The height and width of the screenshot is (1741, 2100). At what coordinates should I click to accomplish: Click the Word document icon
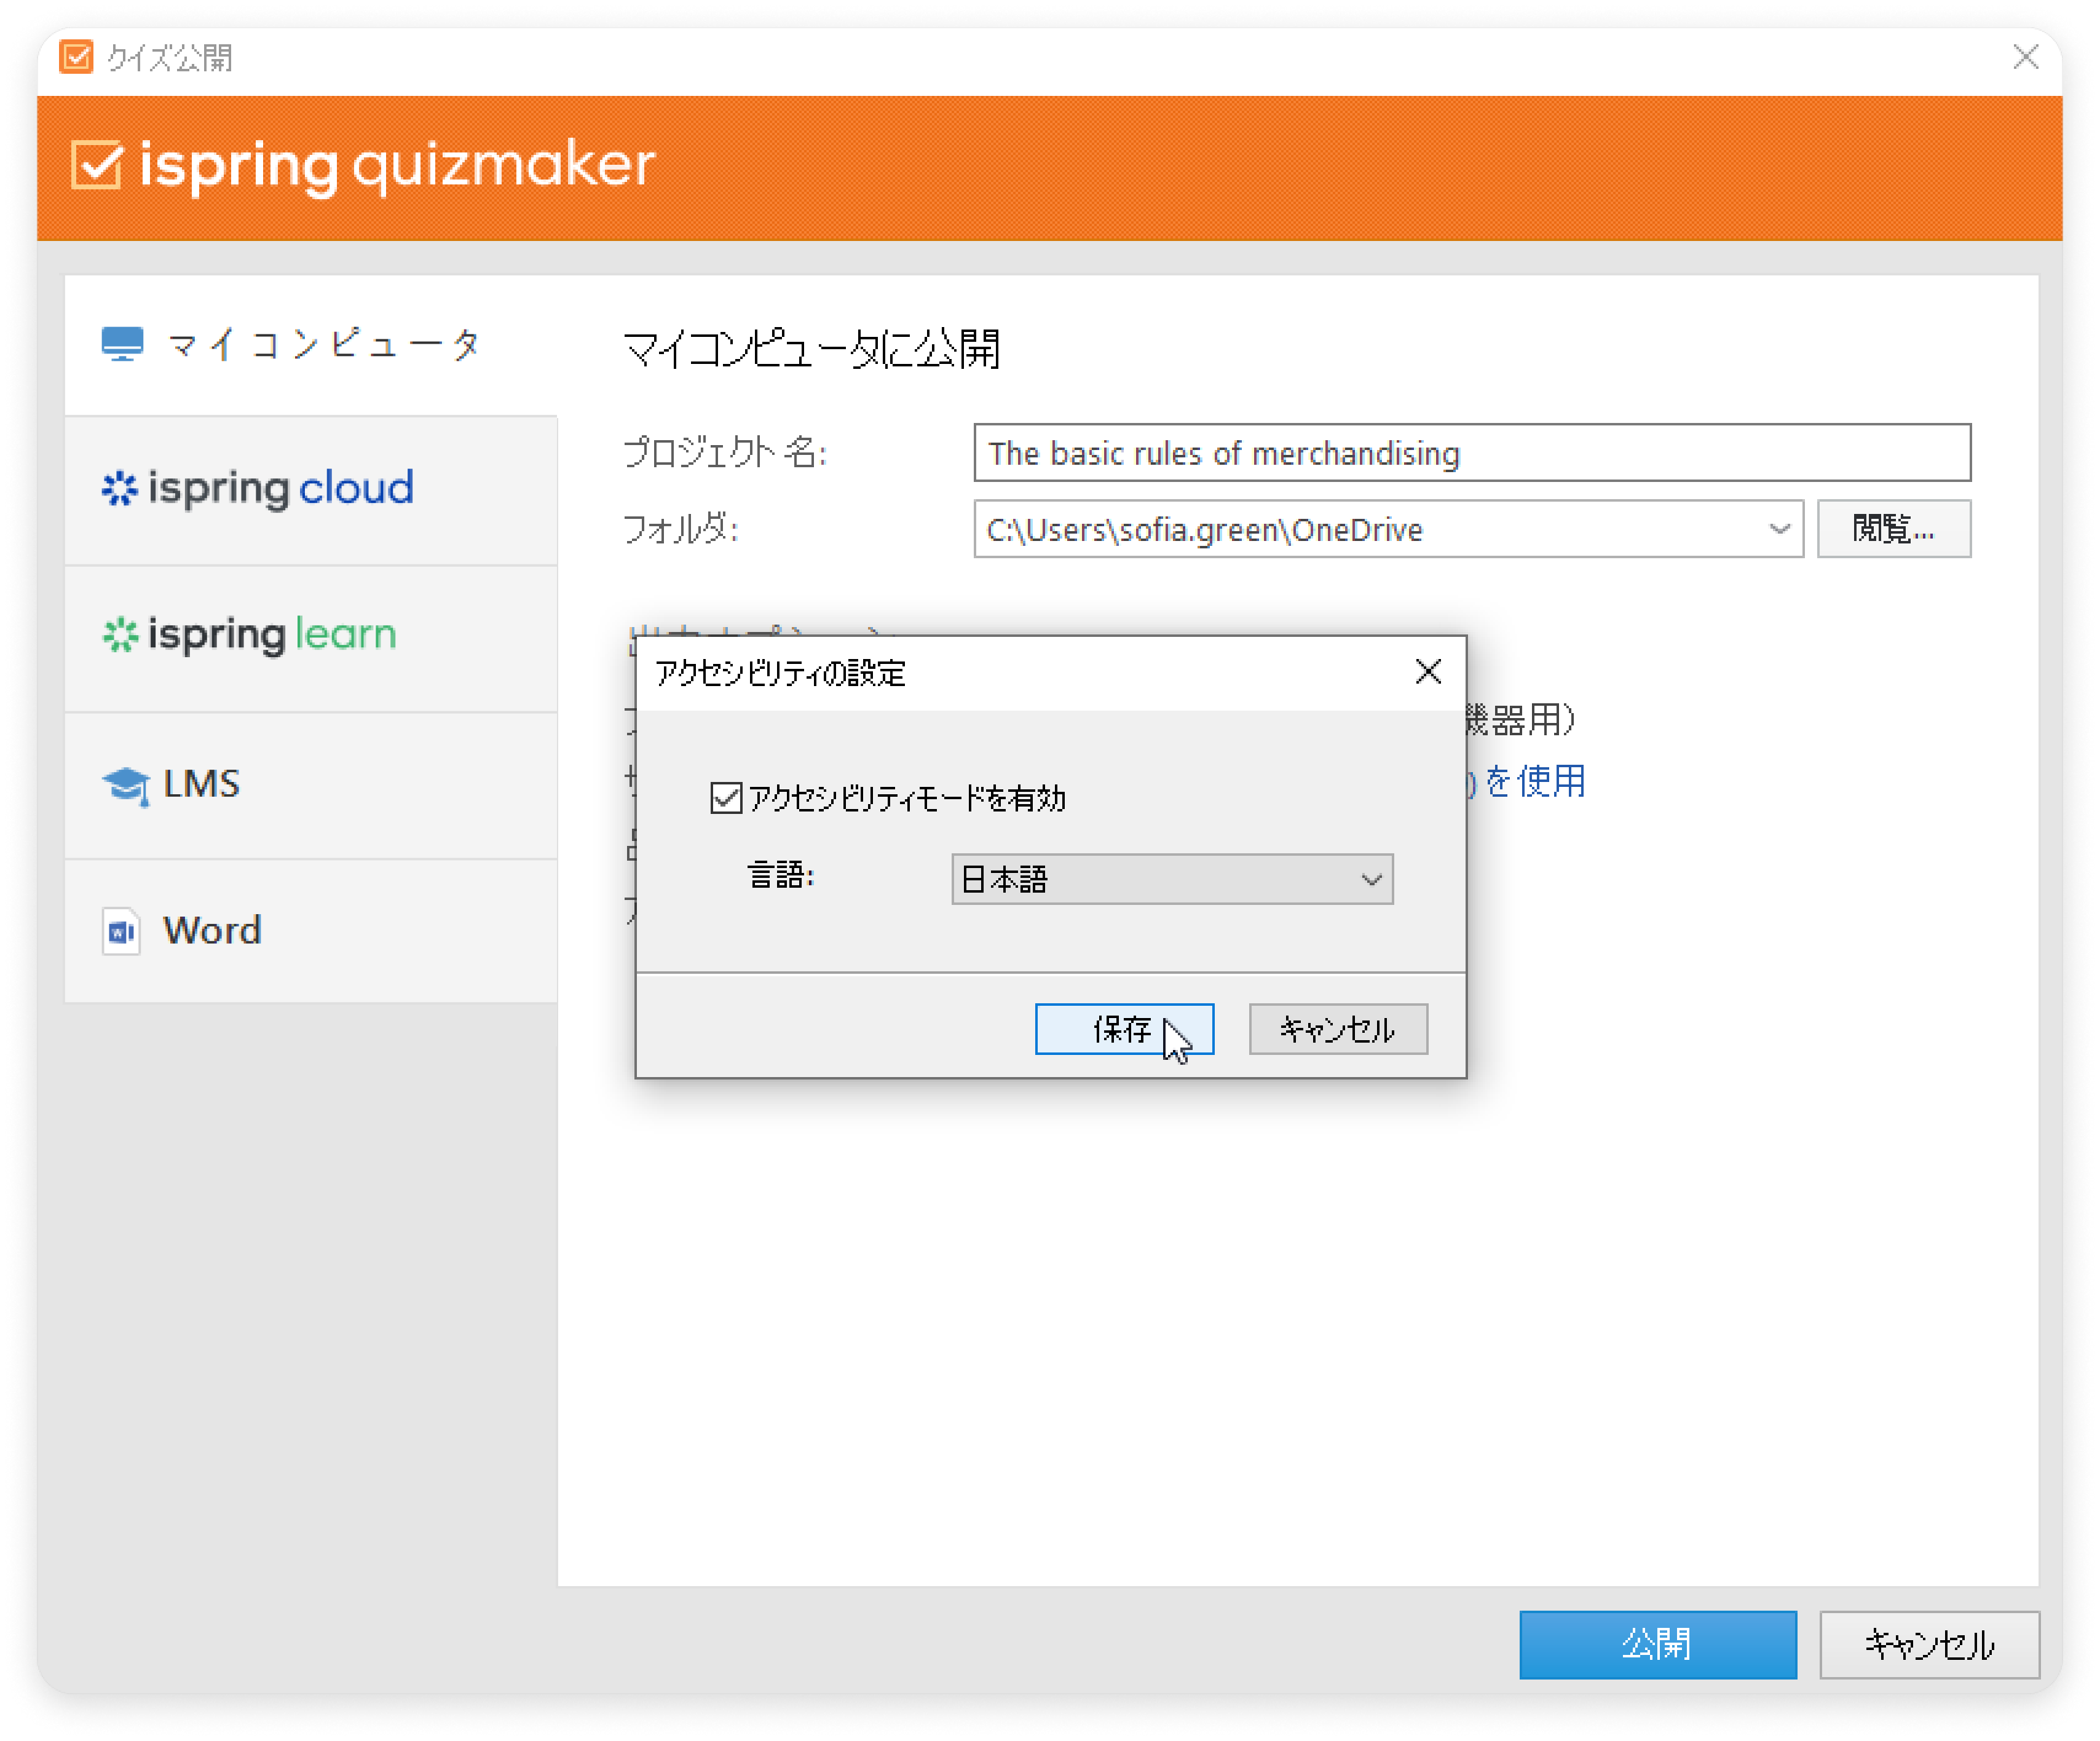pos(121,932)
